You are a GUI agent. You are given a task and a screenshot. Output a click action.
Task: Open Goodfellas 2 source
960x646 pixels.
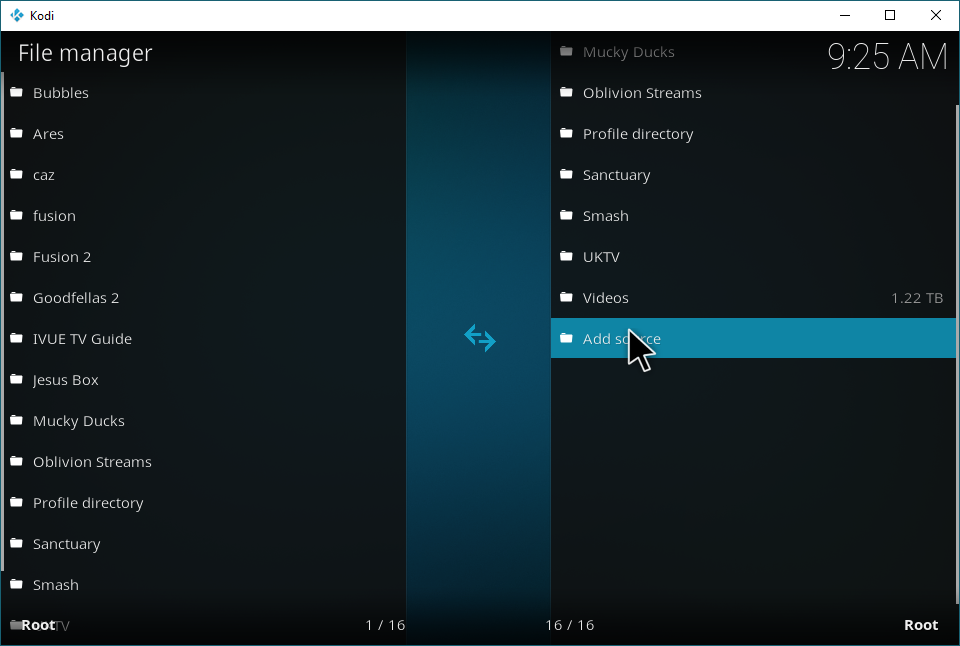click(76, 298)
